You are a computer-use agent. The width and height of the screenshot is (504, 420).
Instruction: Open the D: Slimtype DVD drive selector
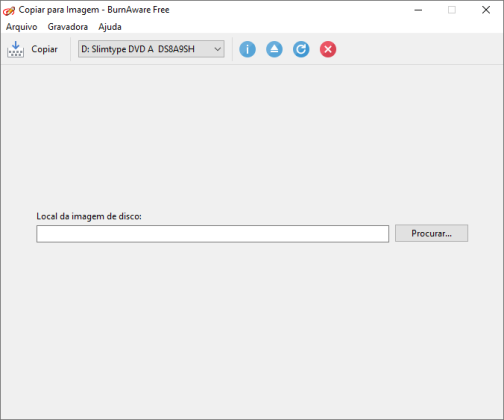(x=151, y=49)
